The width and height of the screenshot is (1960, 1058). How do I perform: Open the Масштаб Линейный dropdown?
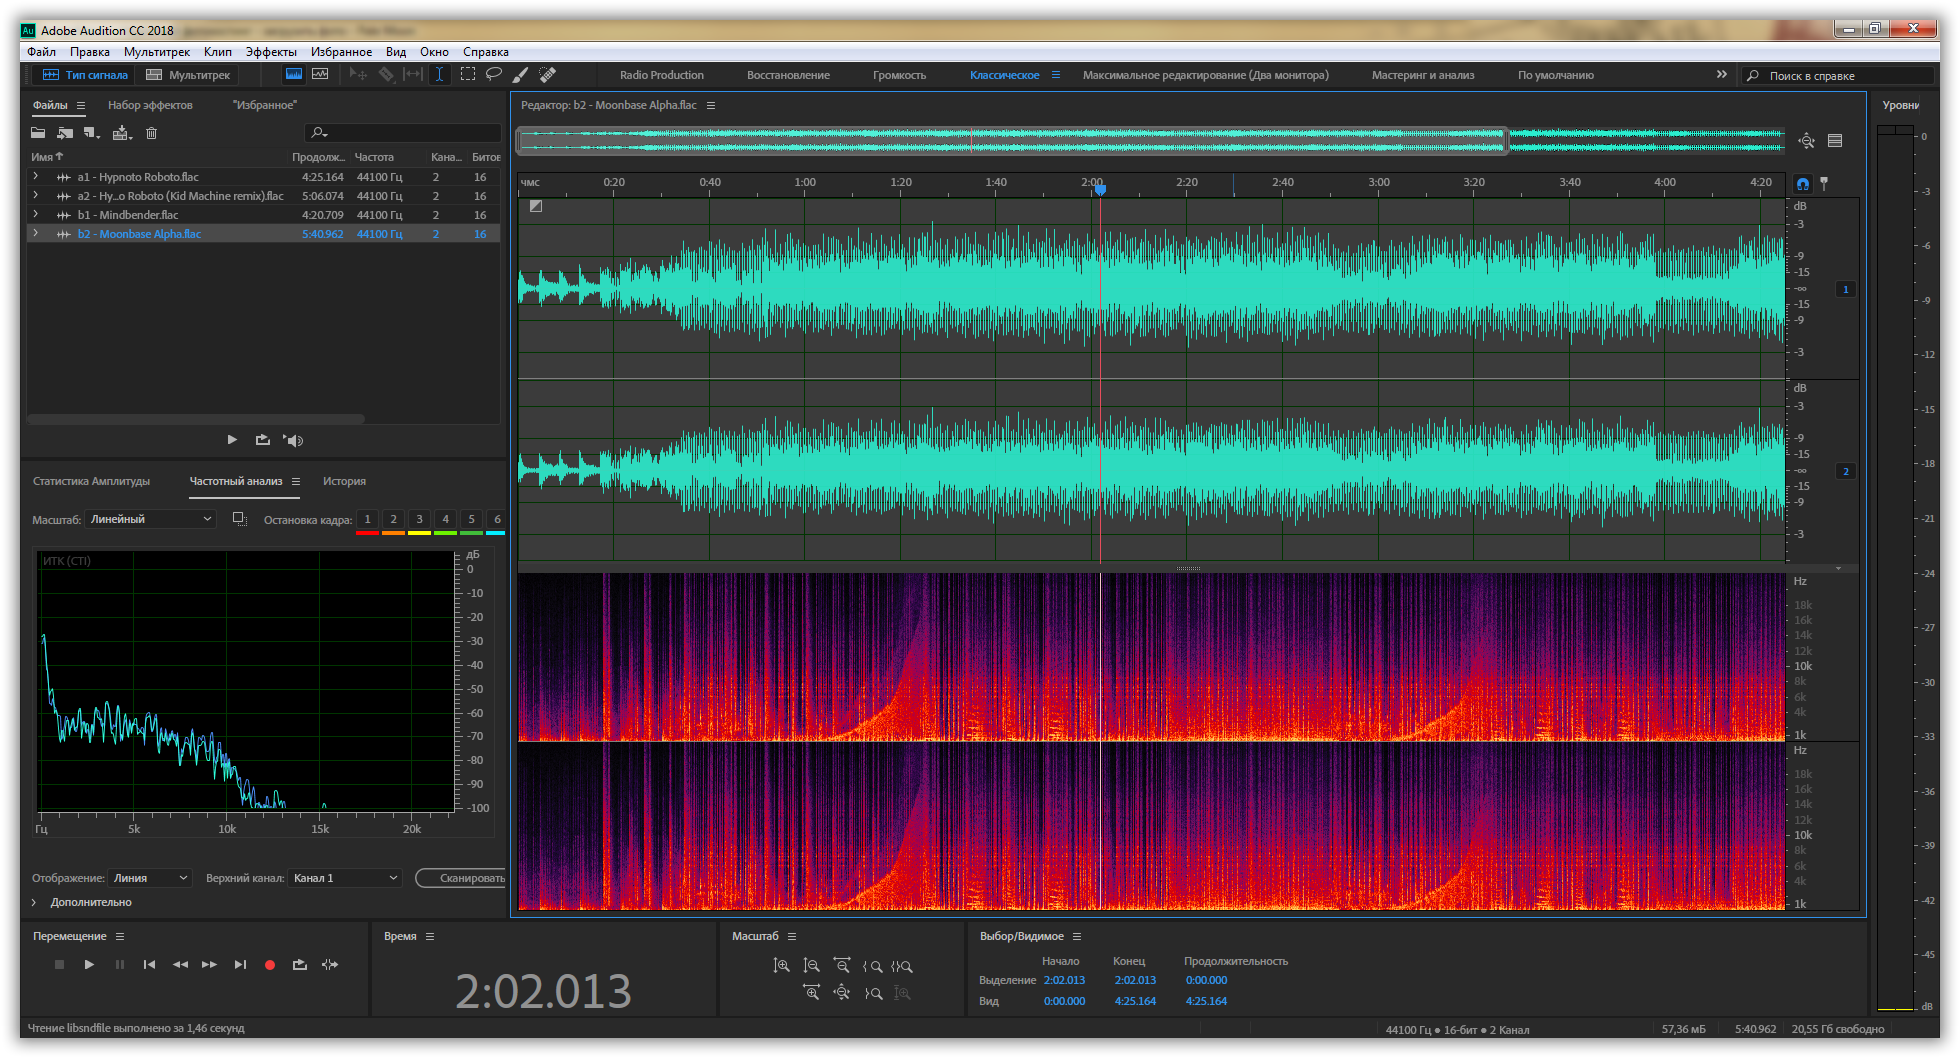click(150, 519)
